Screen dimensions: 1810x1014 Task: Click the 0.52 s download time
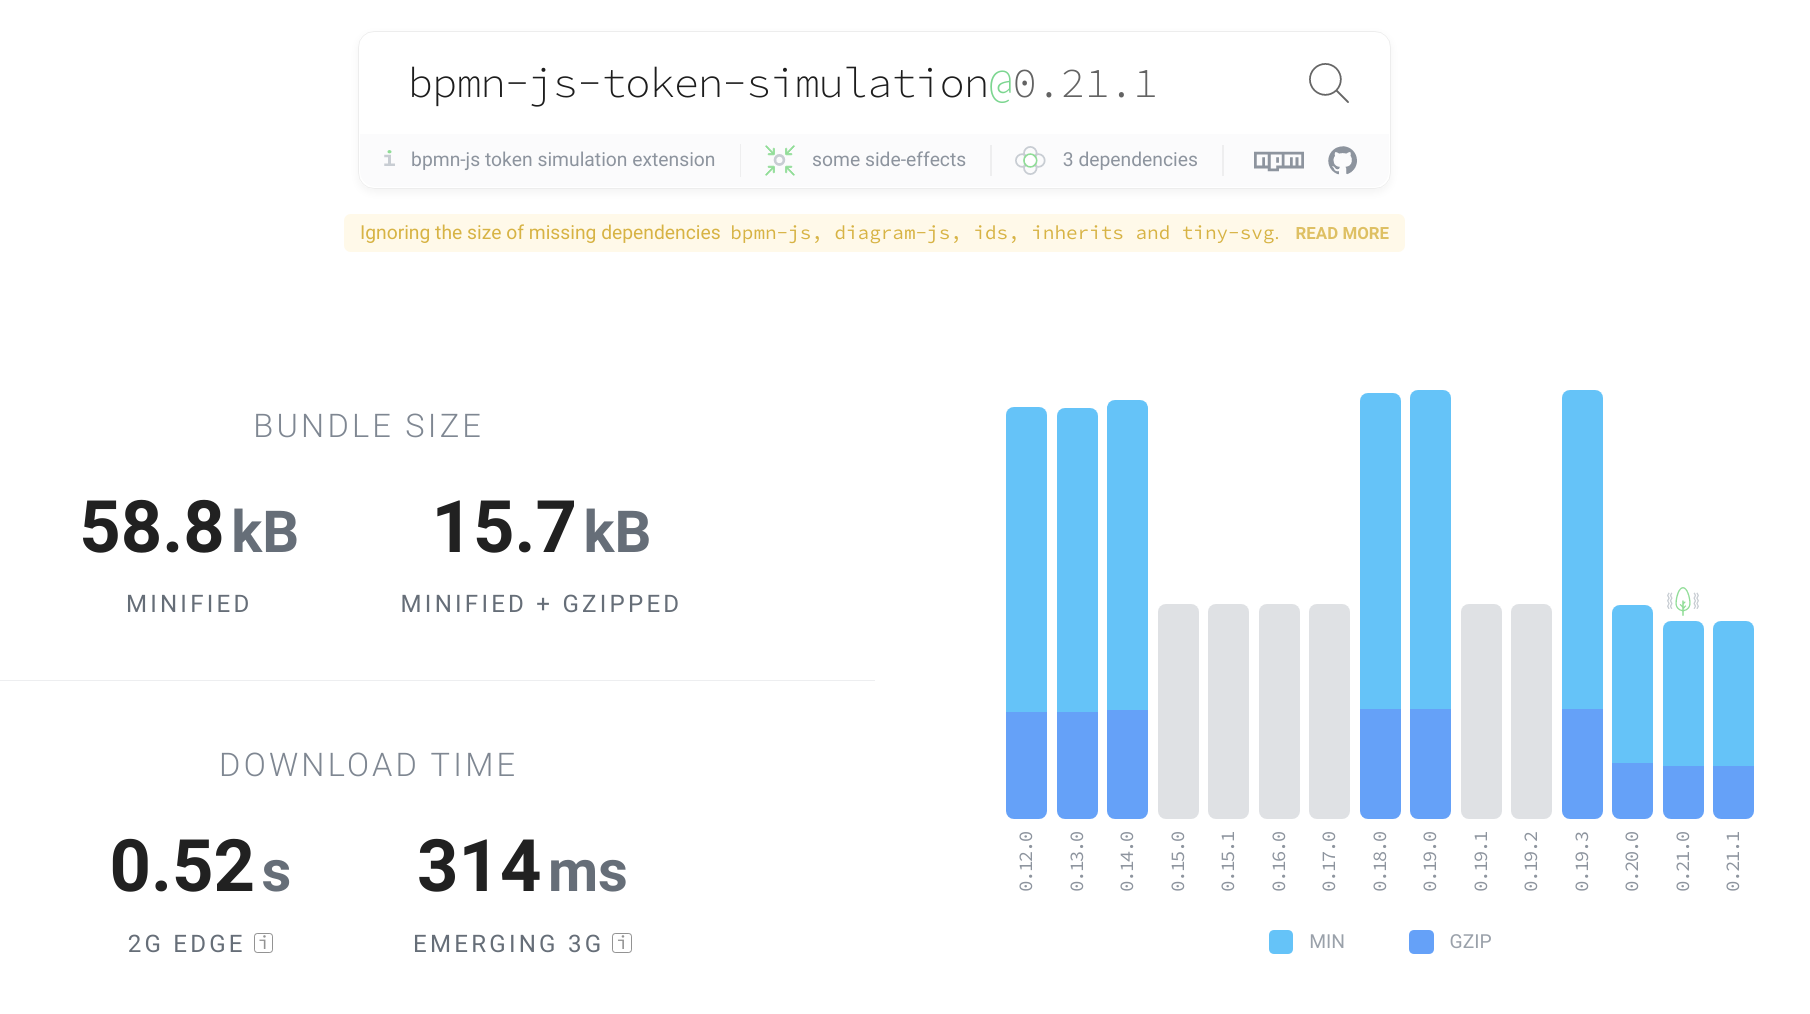point(200,866)
